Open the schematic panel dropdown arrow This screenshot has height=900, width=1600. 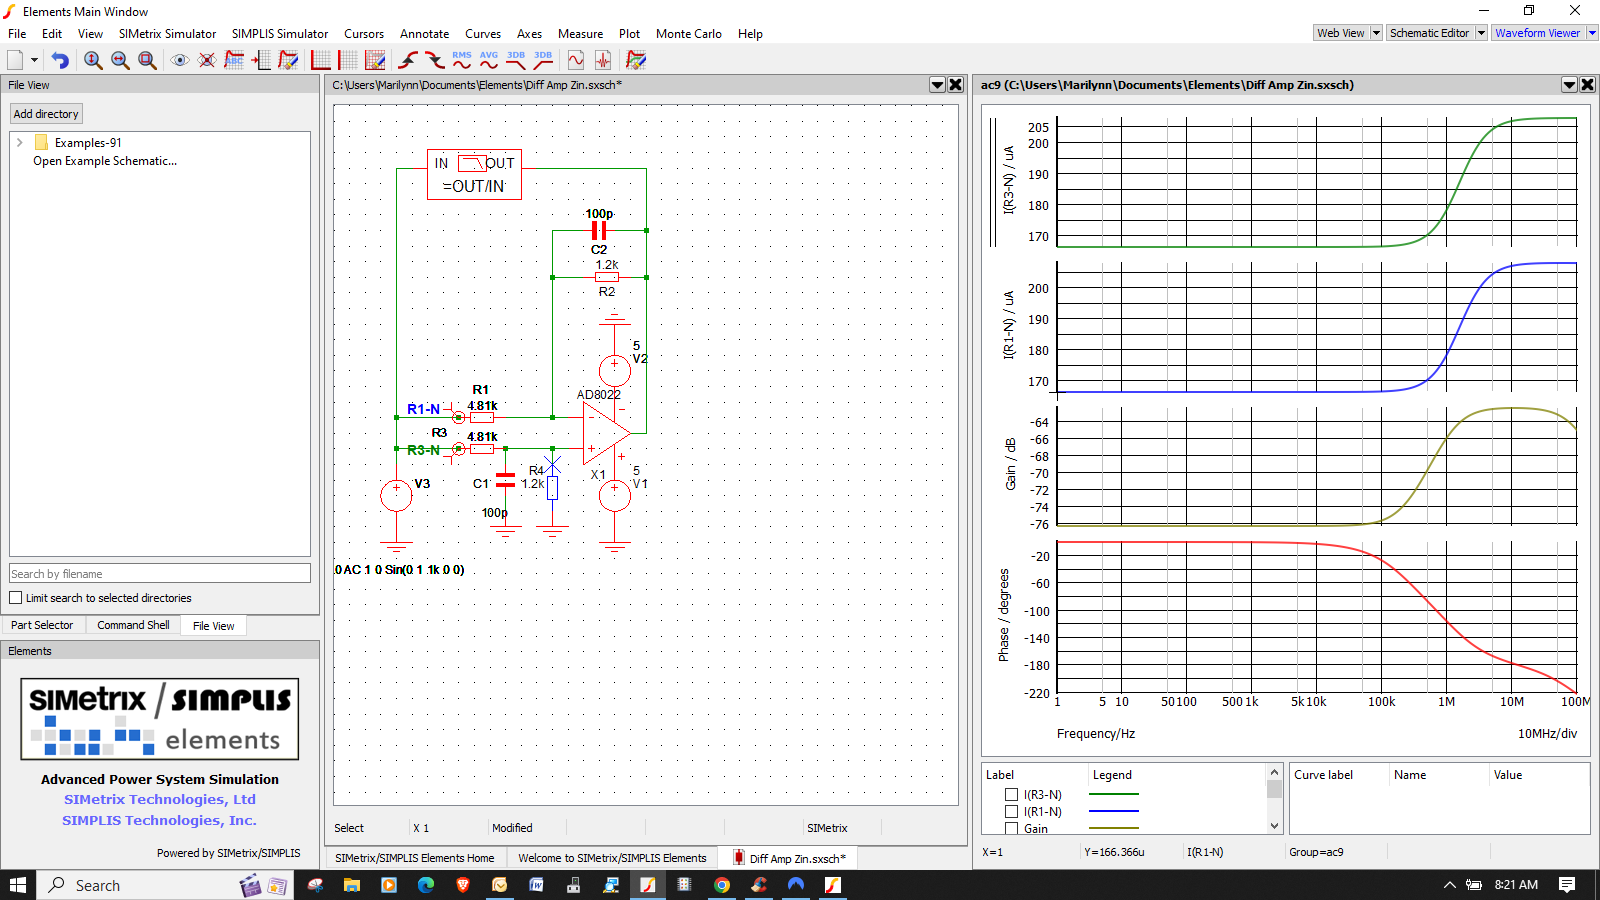tap(937, 85)
